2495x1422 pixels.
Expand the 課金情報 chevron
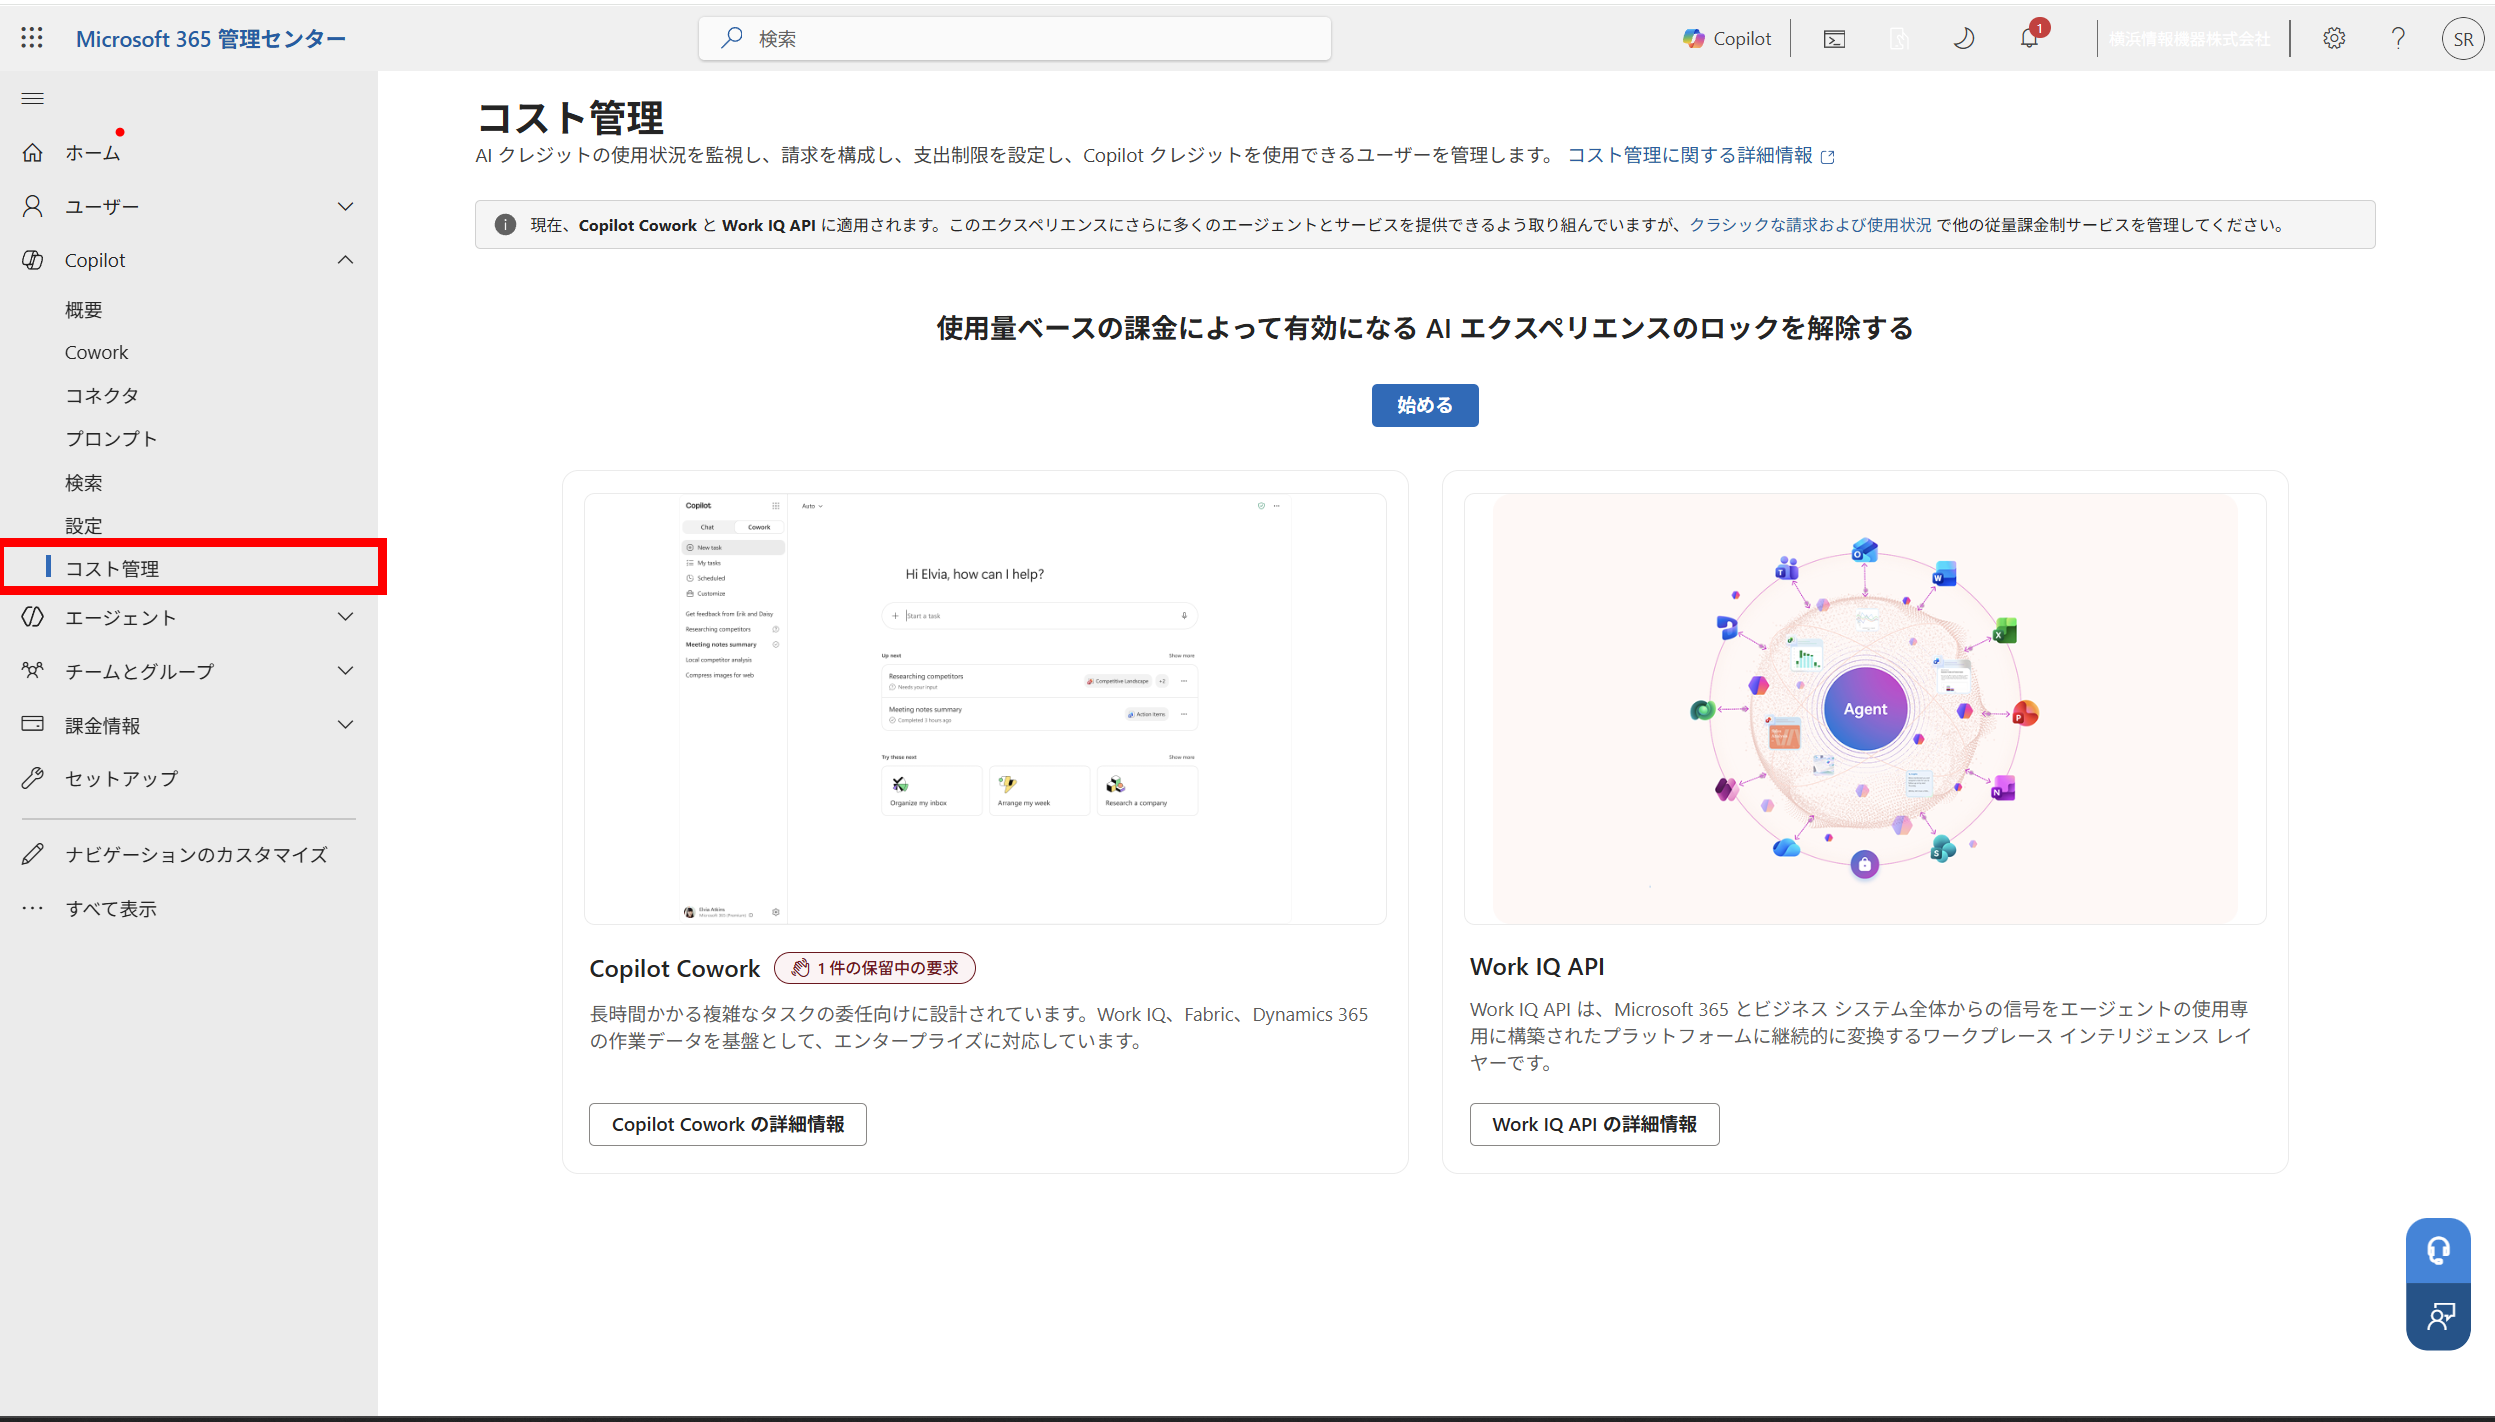346,724
